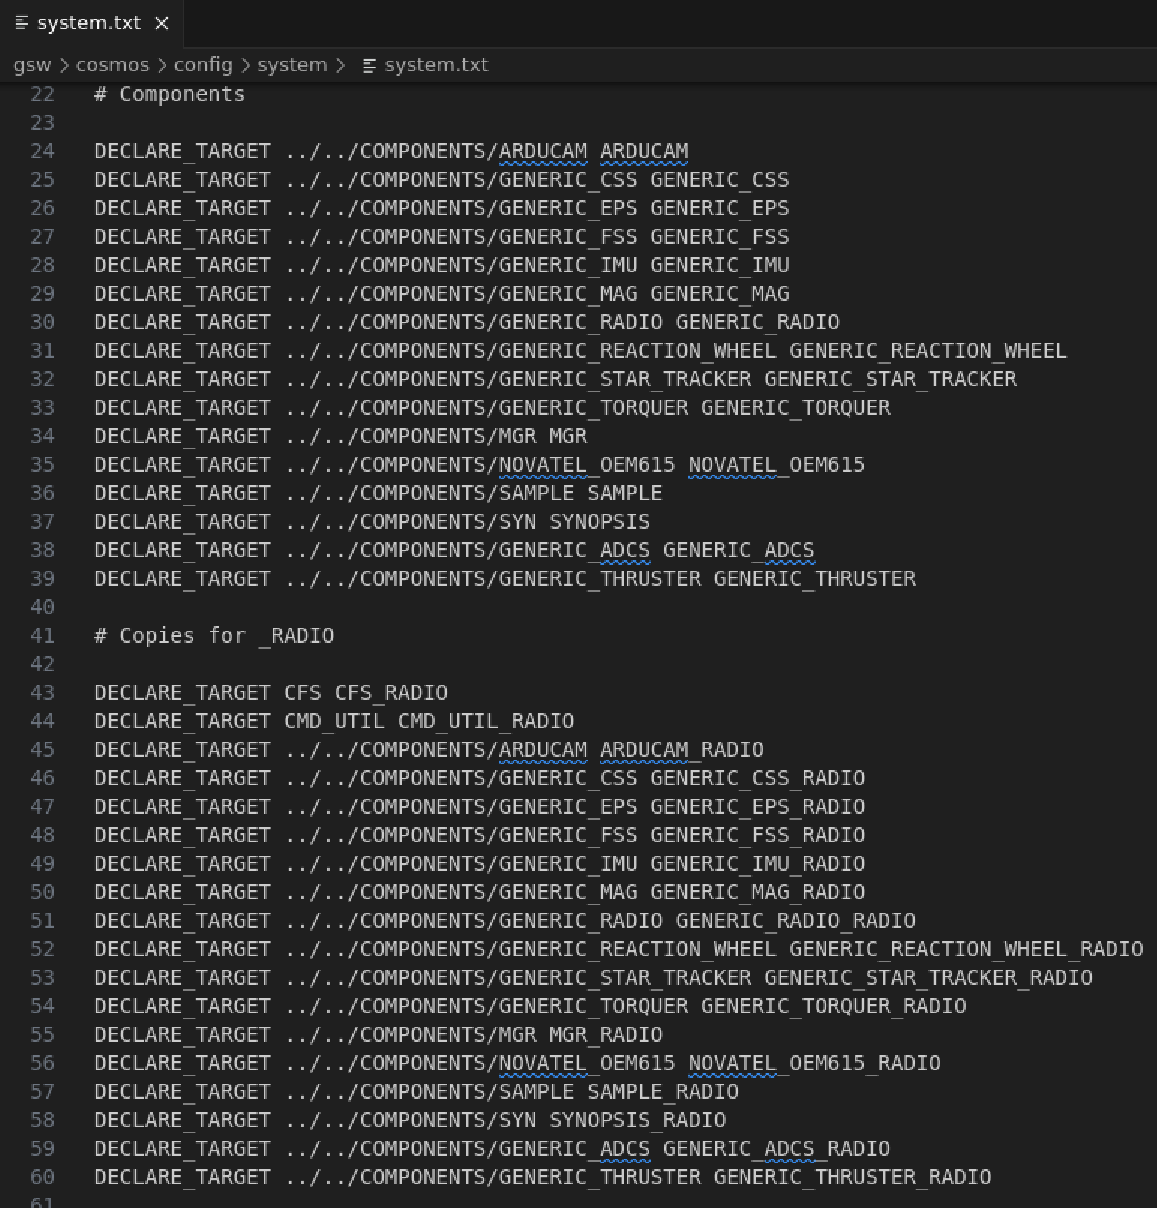Click GENERIC_THRUSTER_RADIO on line 60
Screen dimensions: 1157x1208
853,1177
